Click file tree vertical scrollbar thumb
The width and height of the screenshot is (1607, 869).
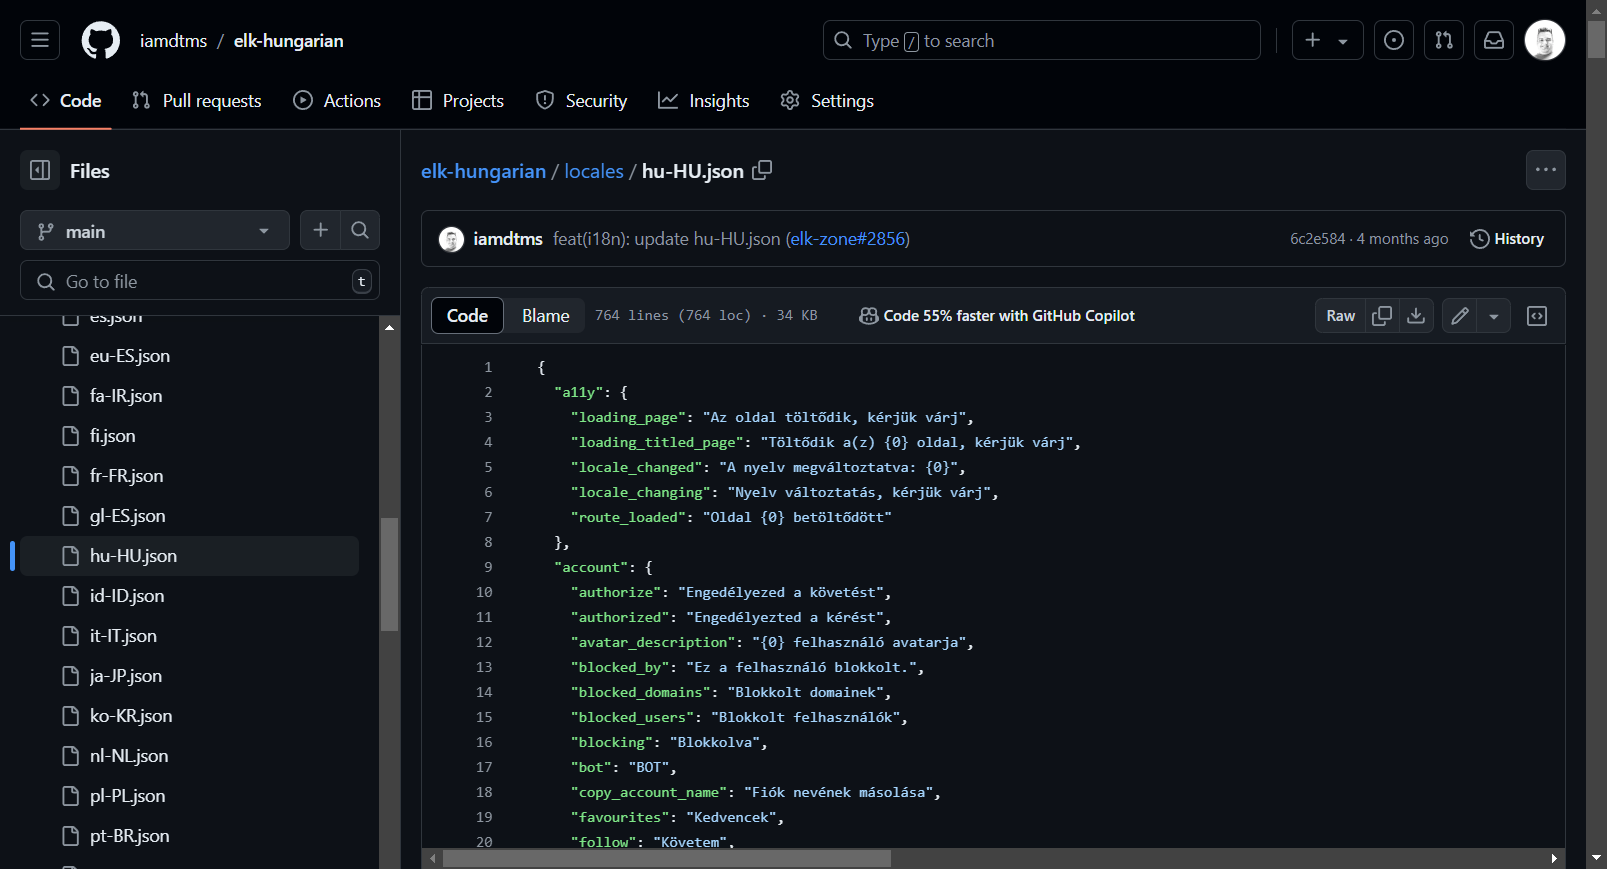(389, 574)
